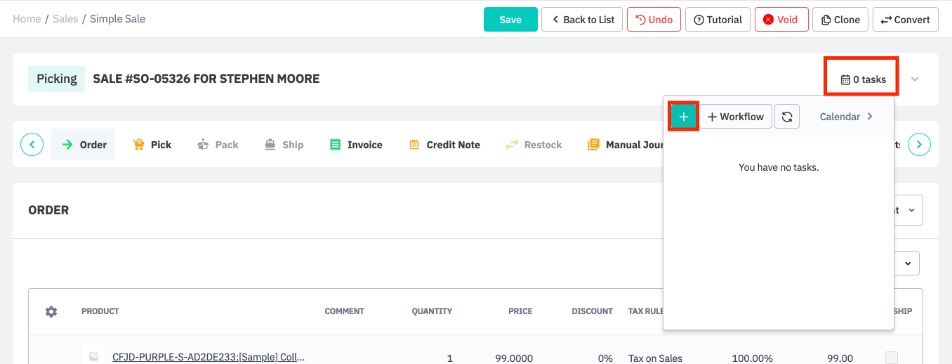Open the table settings gear icon
952x364 pixels.
click(x=52, y=311)
